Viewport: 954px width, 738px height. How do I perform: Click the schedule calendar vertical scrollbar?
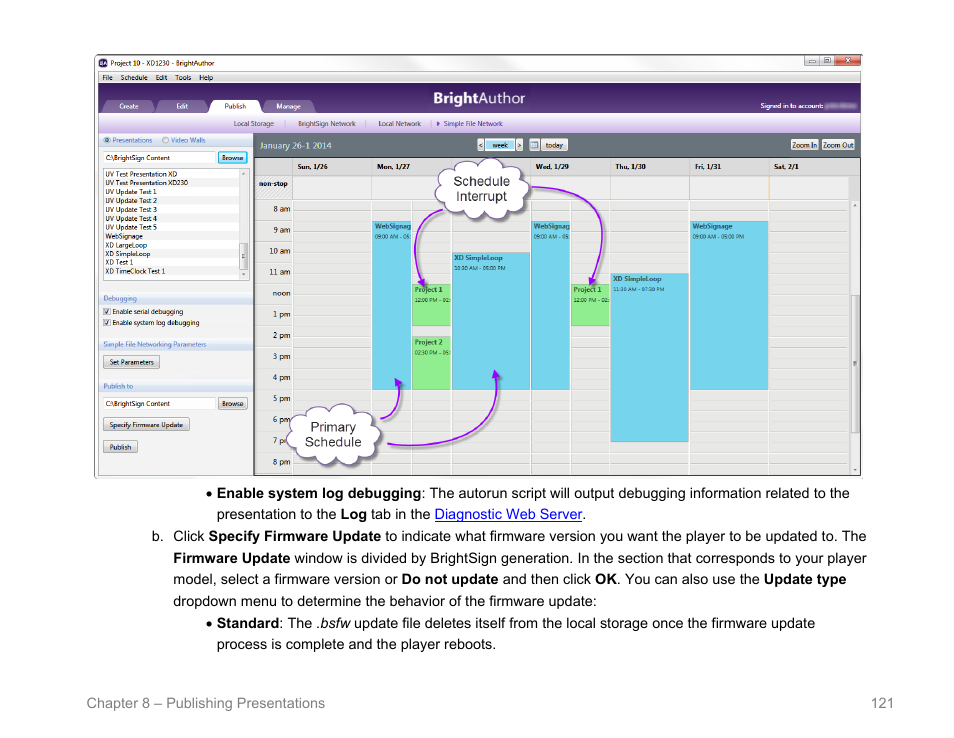coord(855,363)
